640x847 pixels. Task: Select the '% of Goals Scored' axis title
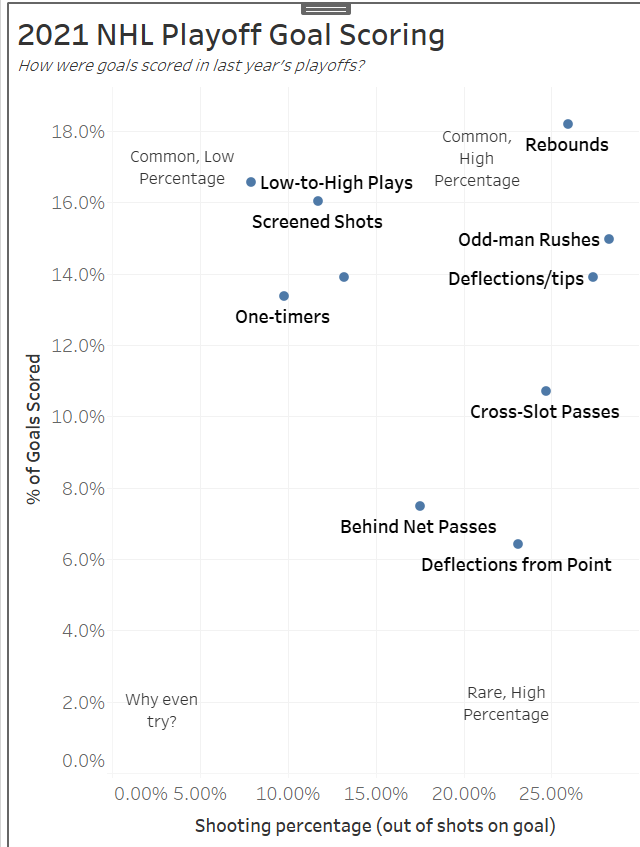35,428
